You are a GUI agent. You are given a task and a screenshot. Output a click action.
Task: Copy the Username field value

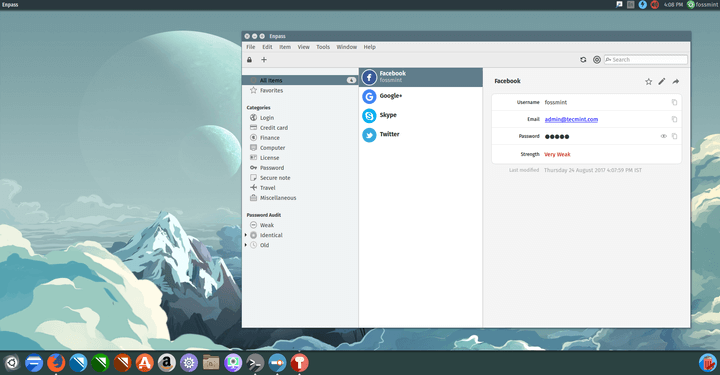[x=674, y=102]
